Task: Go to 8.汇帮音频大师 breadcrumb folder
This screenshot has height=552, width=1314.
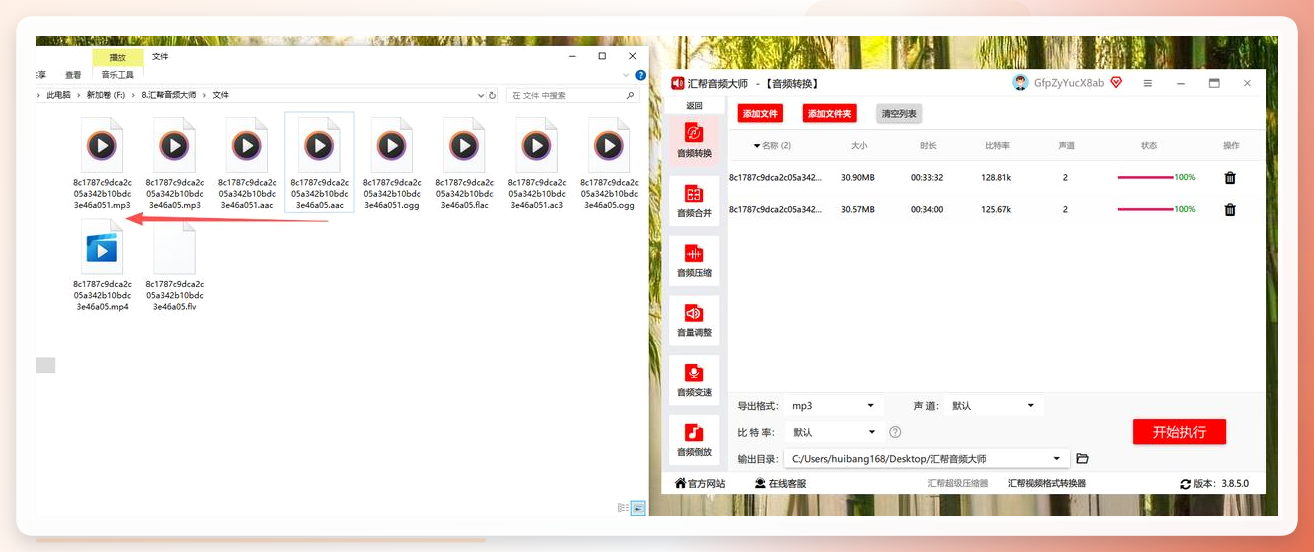Action: click(x=169, y=95)
